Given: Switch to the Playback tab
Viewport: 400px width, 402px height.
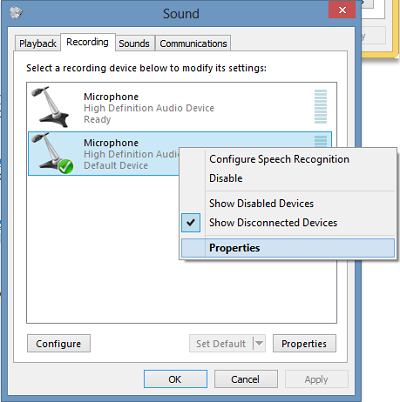Looking at the screenshot, I should [38, 43].
